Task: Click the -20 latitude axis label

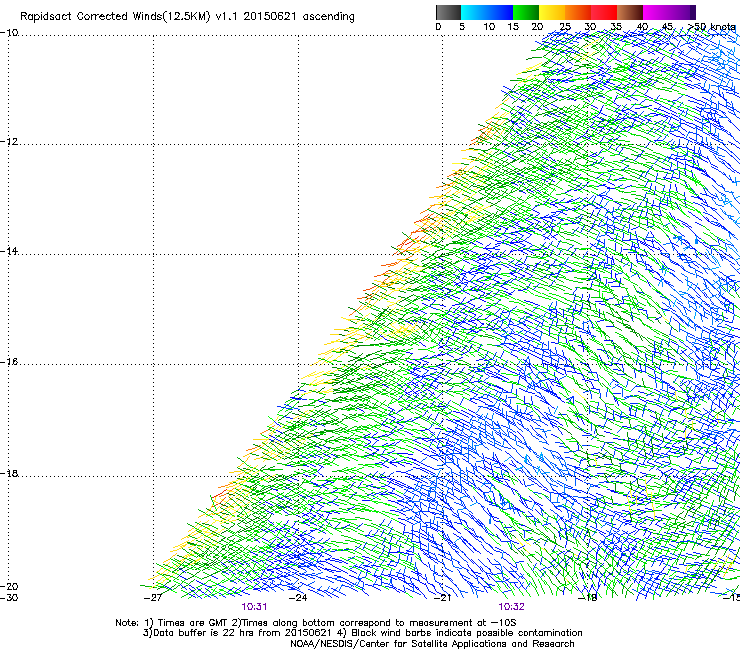Action: click(9, 586)
